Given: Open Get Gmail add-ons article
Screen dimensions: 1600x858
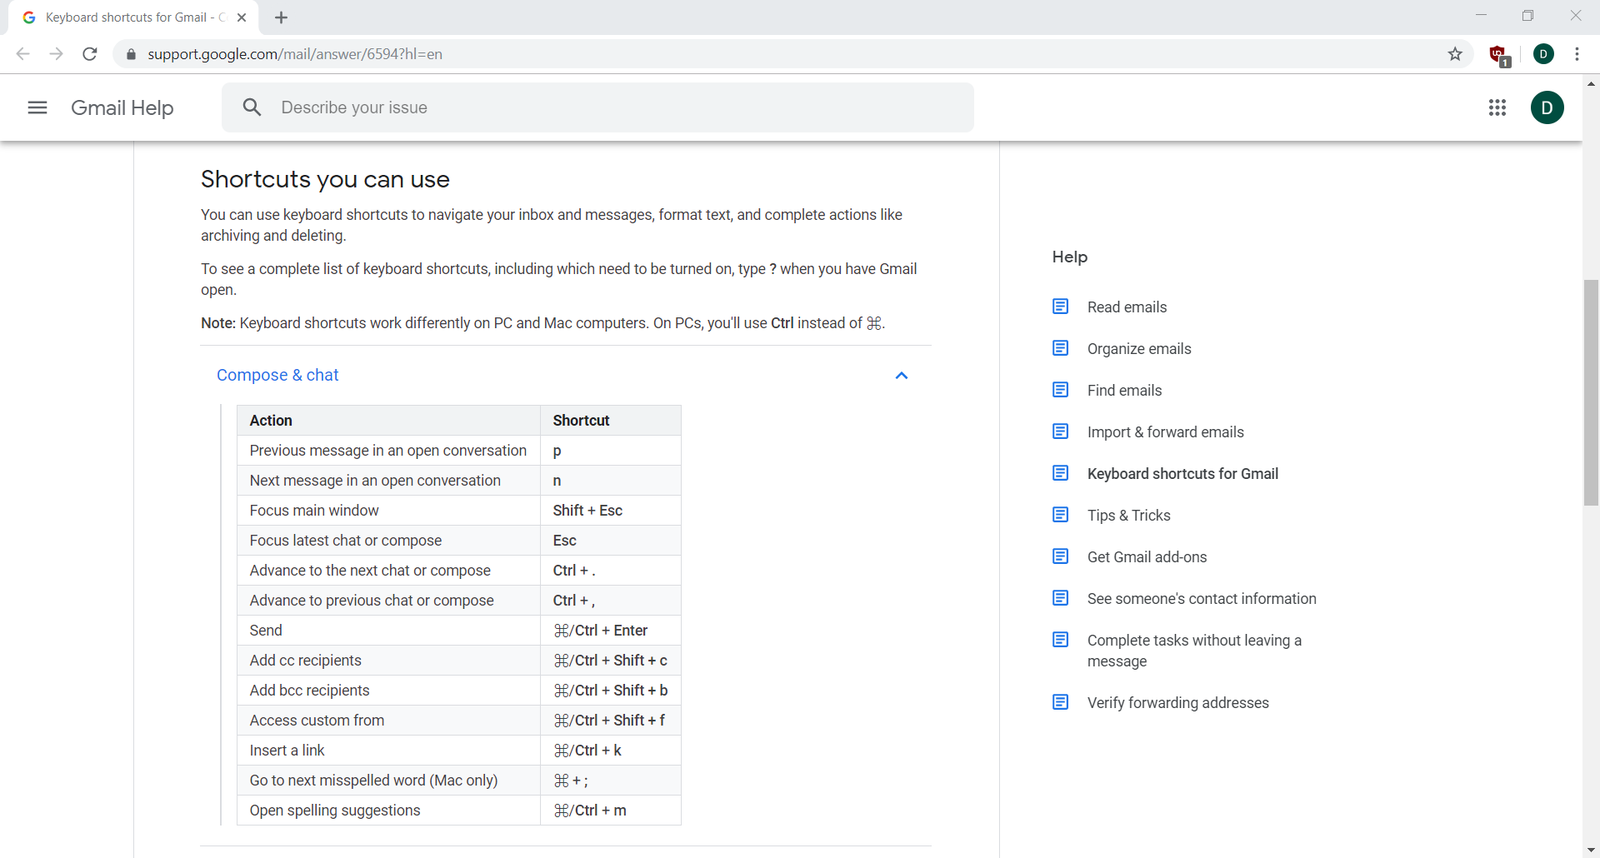Looking at the screenshot, I should pyautogui.click(x=1147, y=557).
